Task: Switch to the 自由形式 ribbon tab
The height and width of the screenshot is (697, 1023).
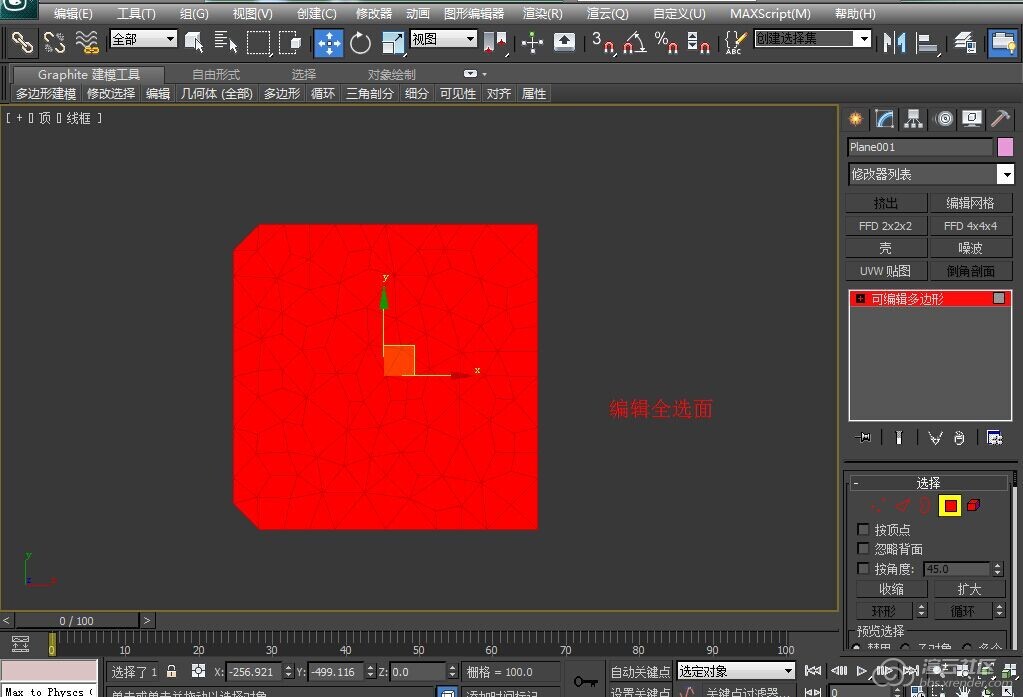Action: tap(216, 75)
